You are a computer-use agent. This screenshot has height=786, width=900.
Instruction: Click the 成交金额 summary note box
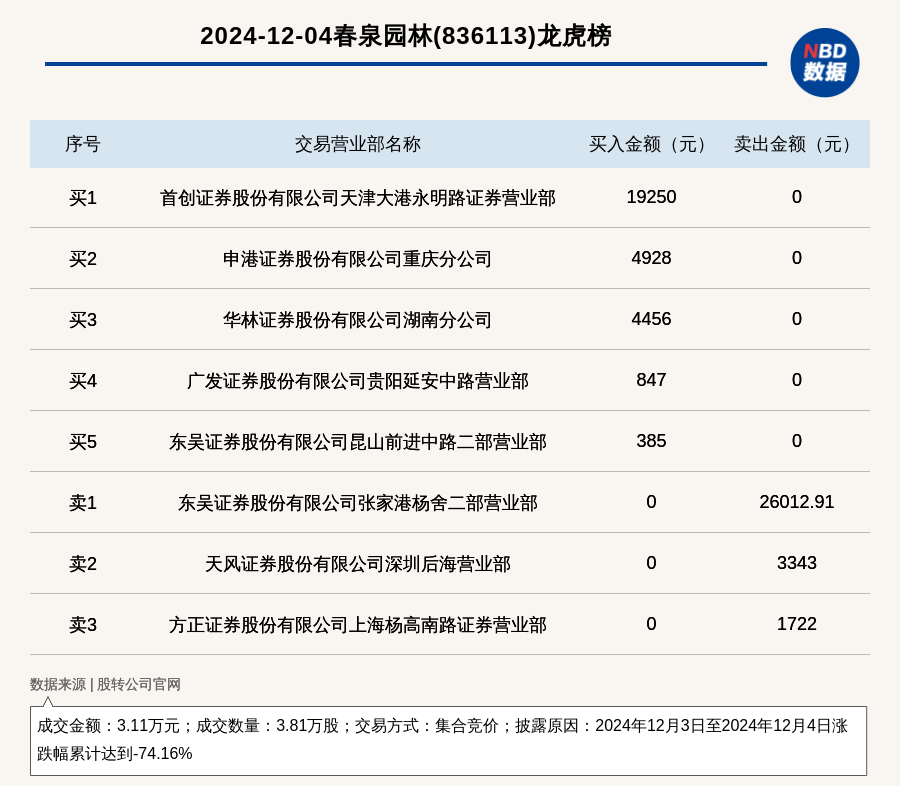point(448,741)
